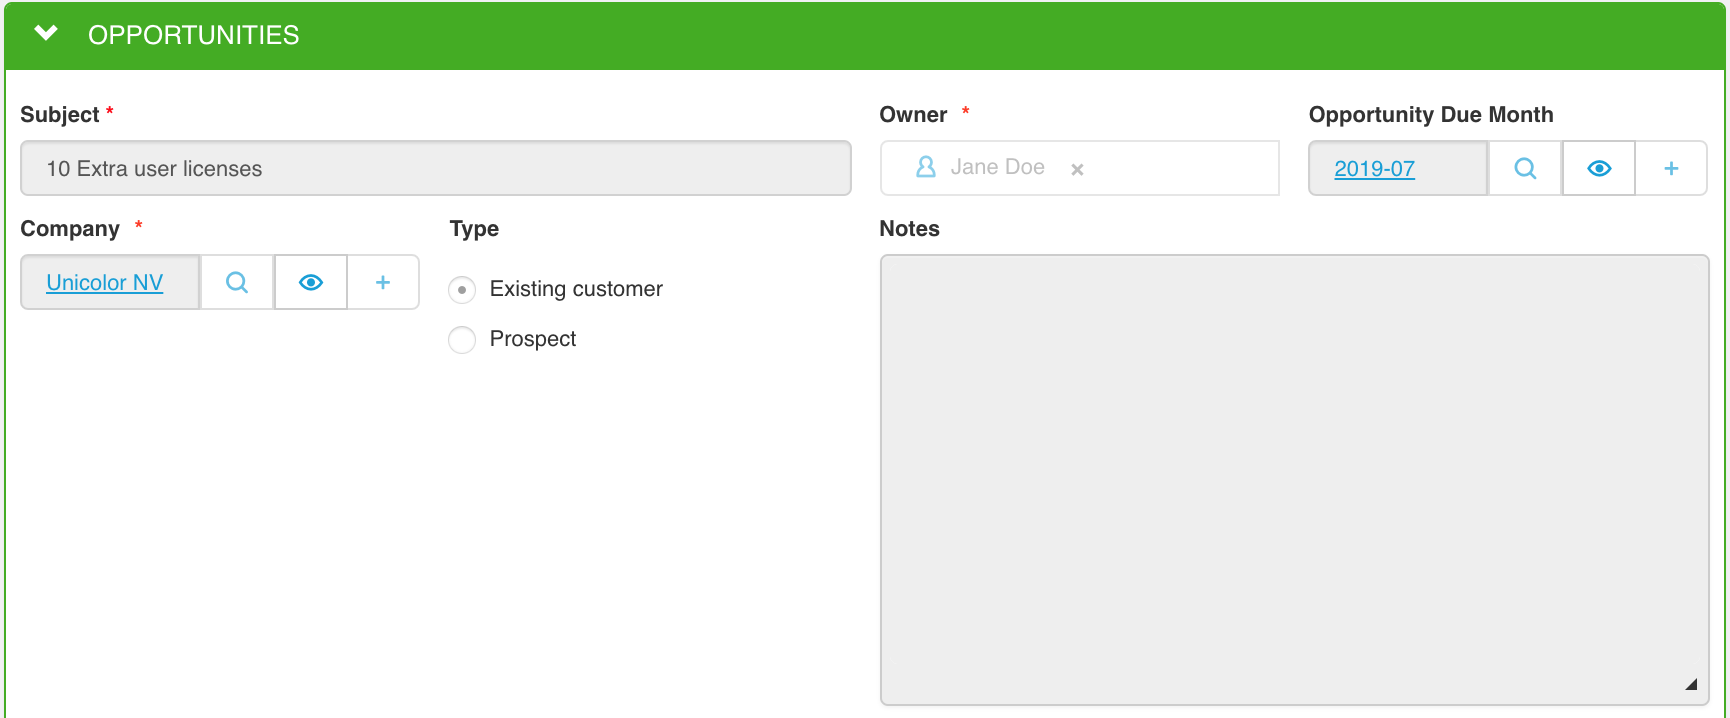Click the Jane Doe owner name

[997, 167]
